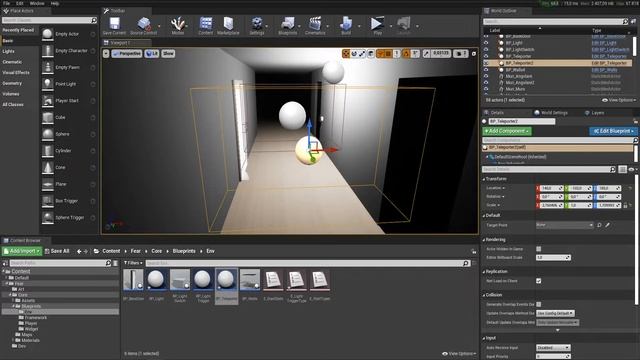Switch to the Layers tab
Viewport: 640px width, 360px height.
click(x=594, y=113)
